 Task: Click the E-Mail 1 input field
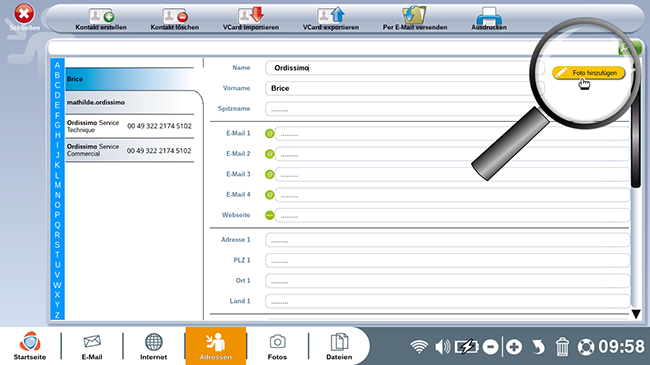(452, 134)
